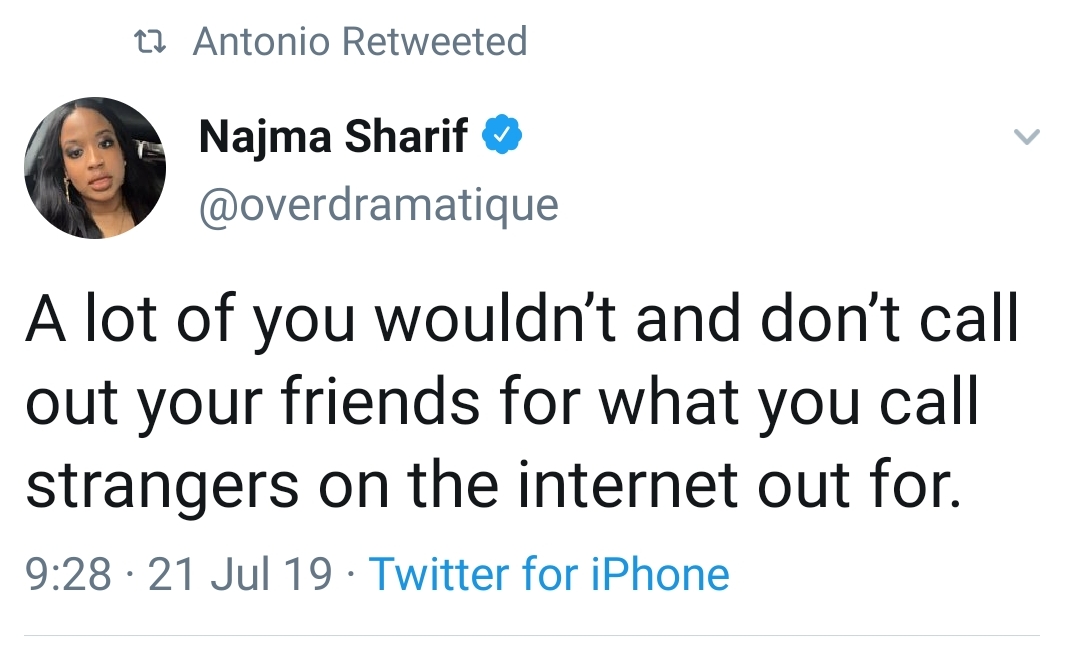Click the retweet arrows icon above the tweet
The width and height of the screenshot is (1070, 654).
[151, 42]
